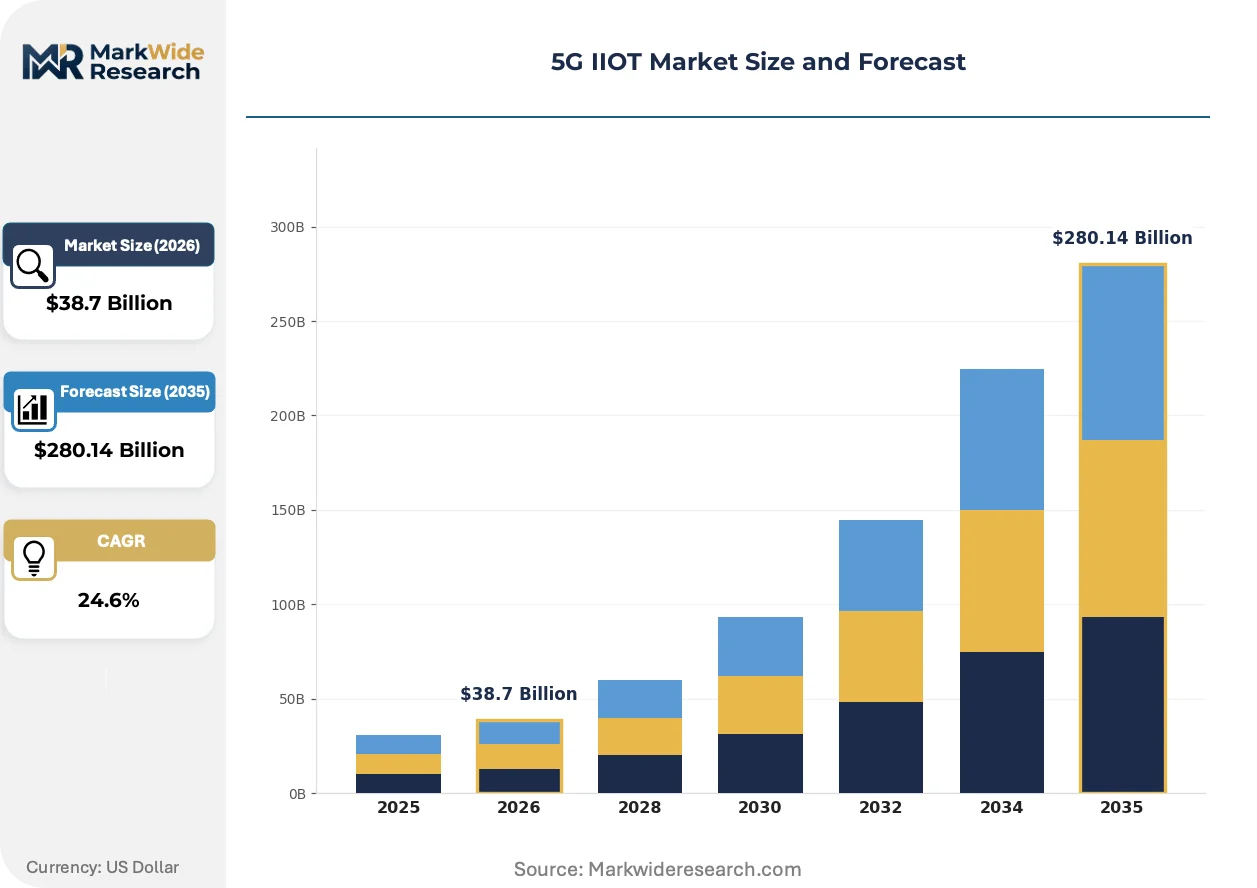
Task: Click the 200B y-axis label
Action: [x=288, y=416]
